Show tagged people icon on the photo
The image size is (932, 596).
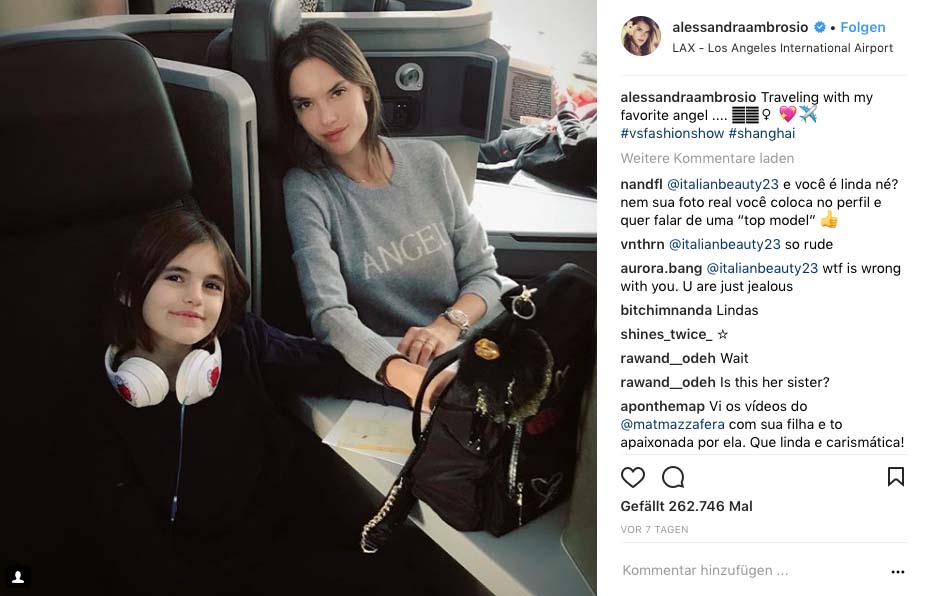[x=18, y=576]
